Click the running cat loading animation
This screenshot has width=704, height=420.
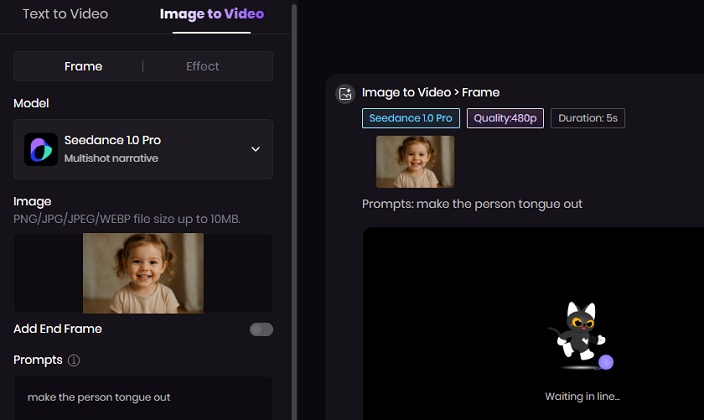pos(581,336)
